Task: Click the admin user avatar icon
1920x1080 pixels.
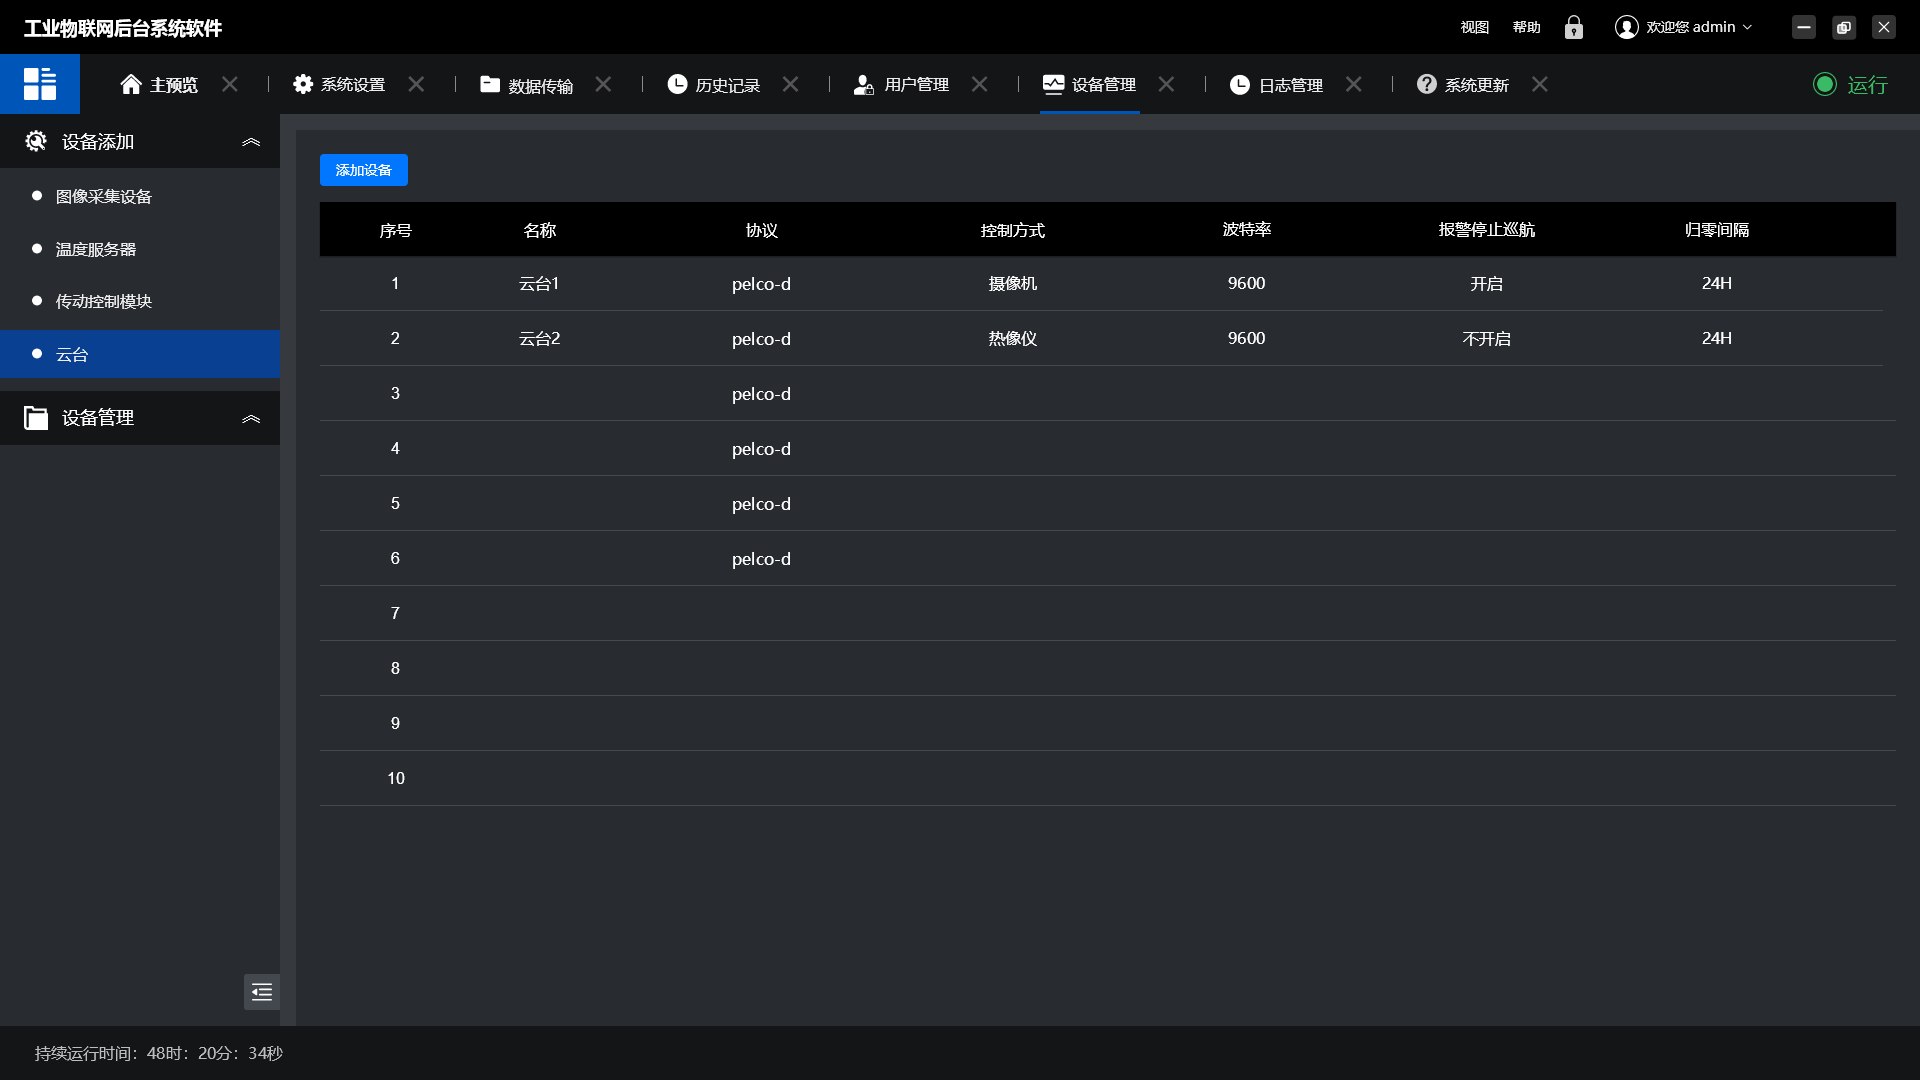Action: coord(1627,27)
